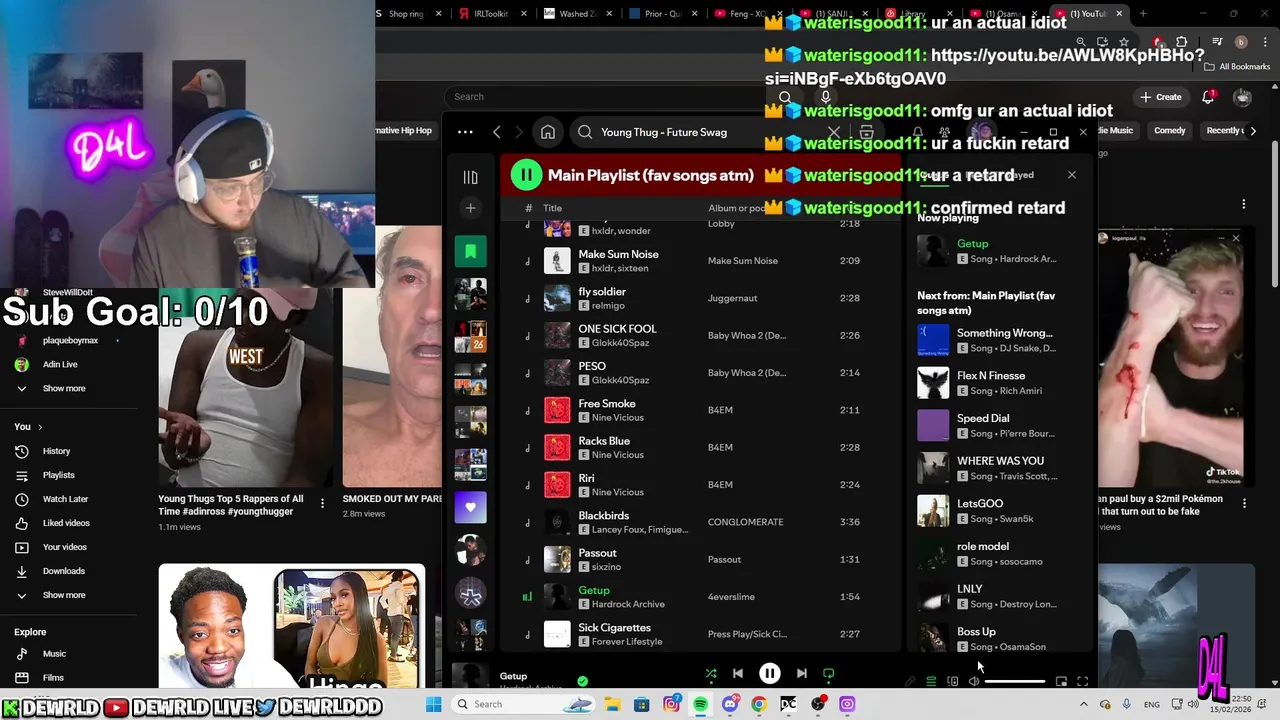Switch to the IRLToolkit browser tab
The image size is (1280, 720).
click(x=490, y=14)
